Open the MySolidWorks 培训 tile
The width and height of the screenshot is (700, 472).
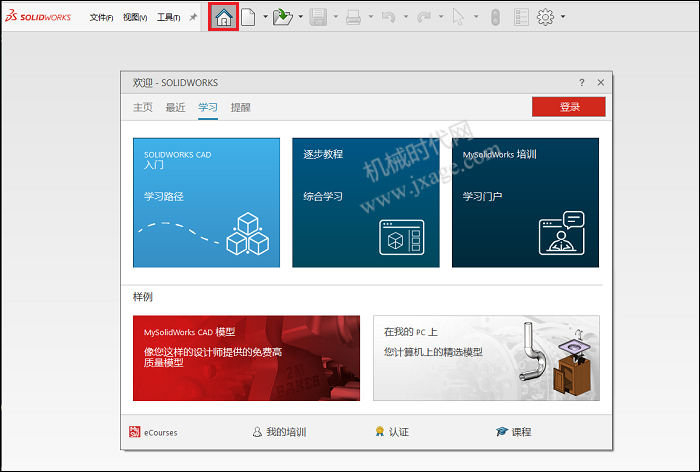525,203
